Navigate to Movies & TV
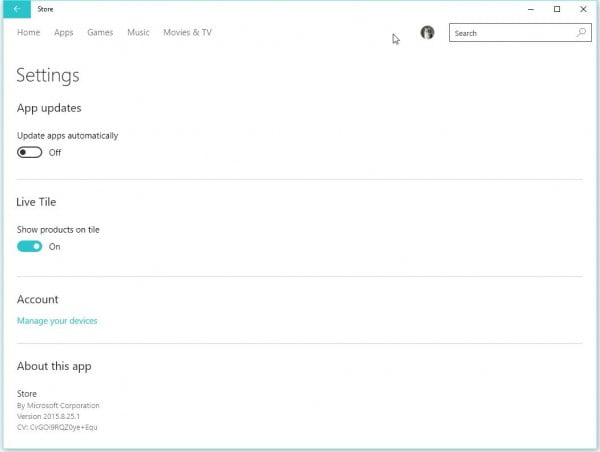Viewport: 600px width, 452px height. pos(187,32)
